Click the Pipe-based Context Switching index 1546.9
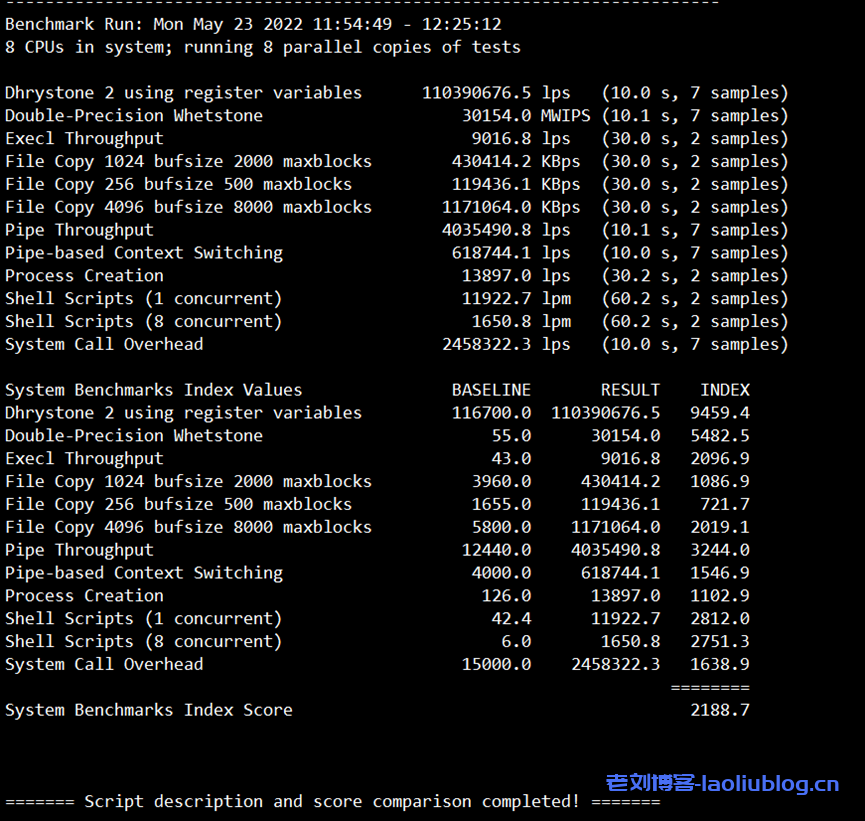865x821 pixels. [x=719, y=573]
